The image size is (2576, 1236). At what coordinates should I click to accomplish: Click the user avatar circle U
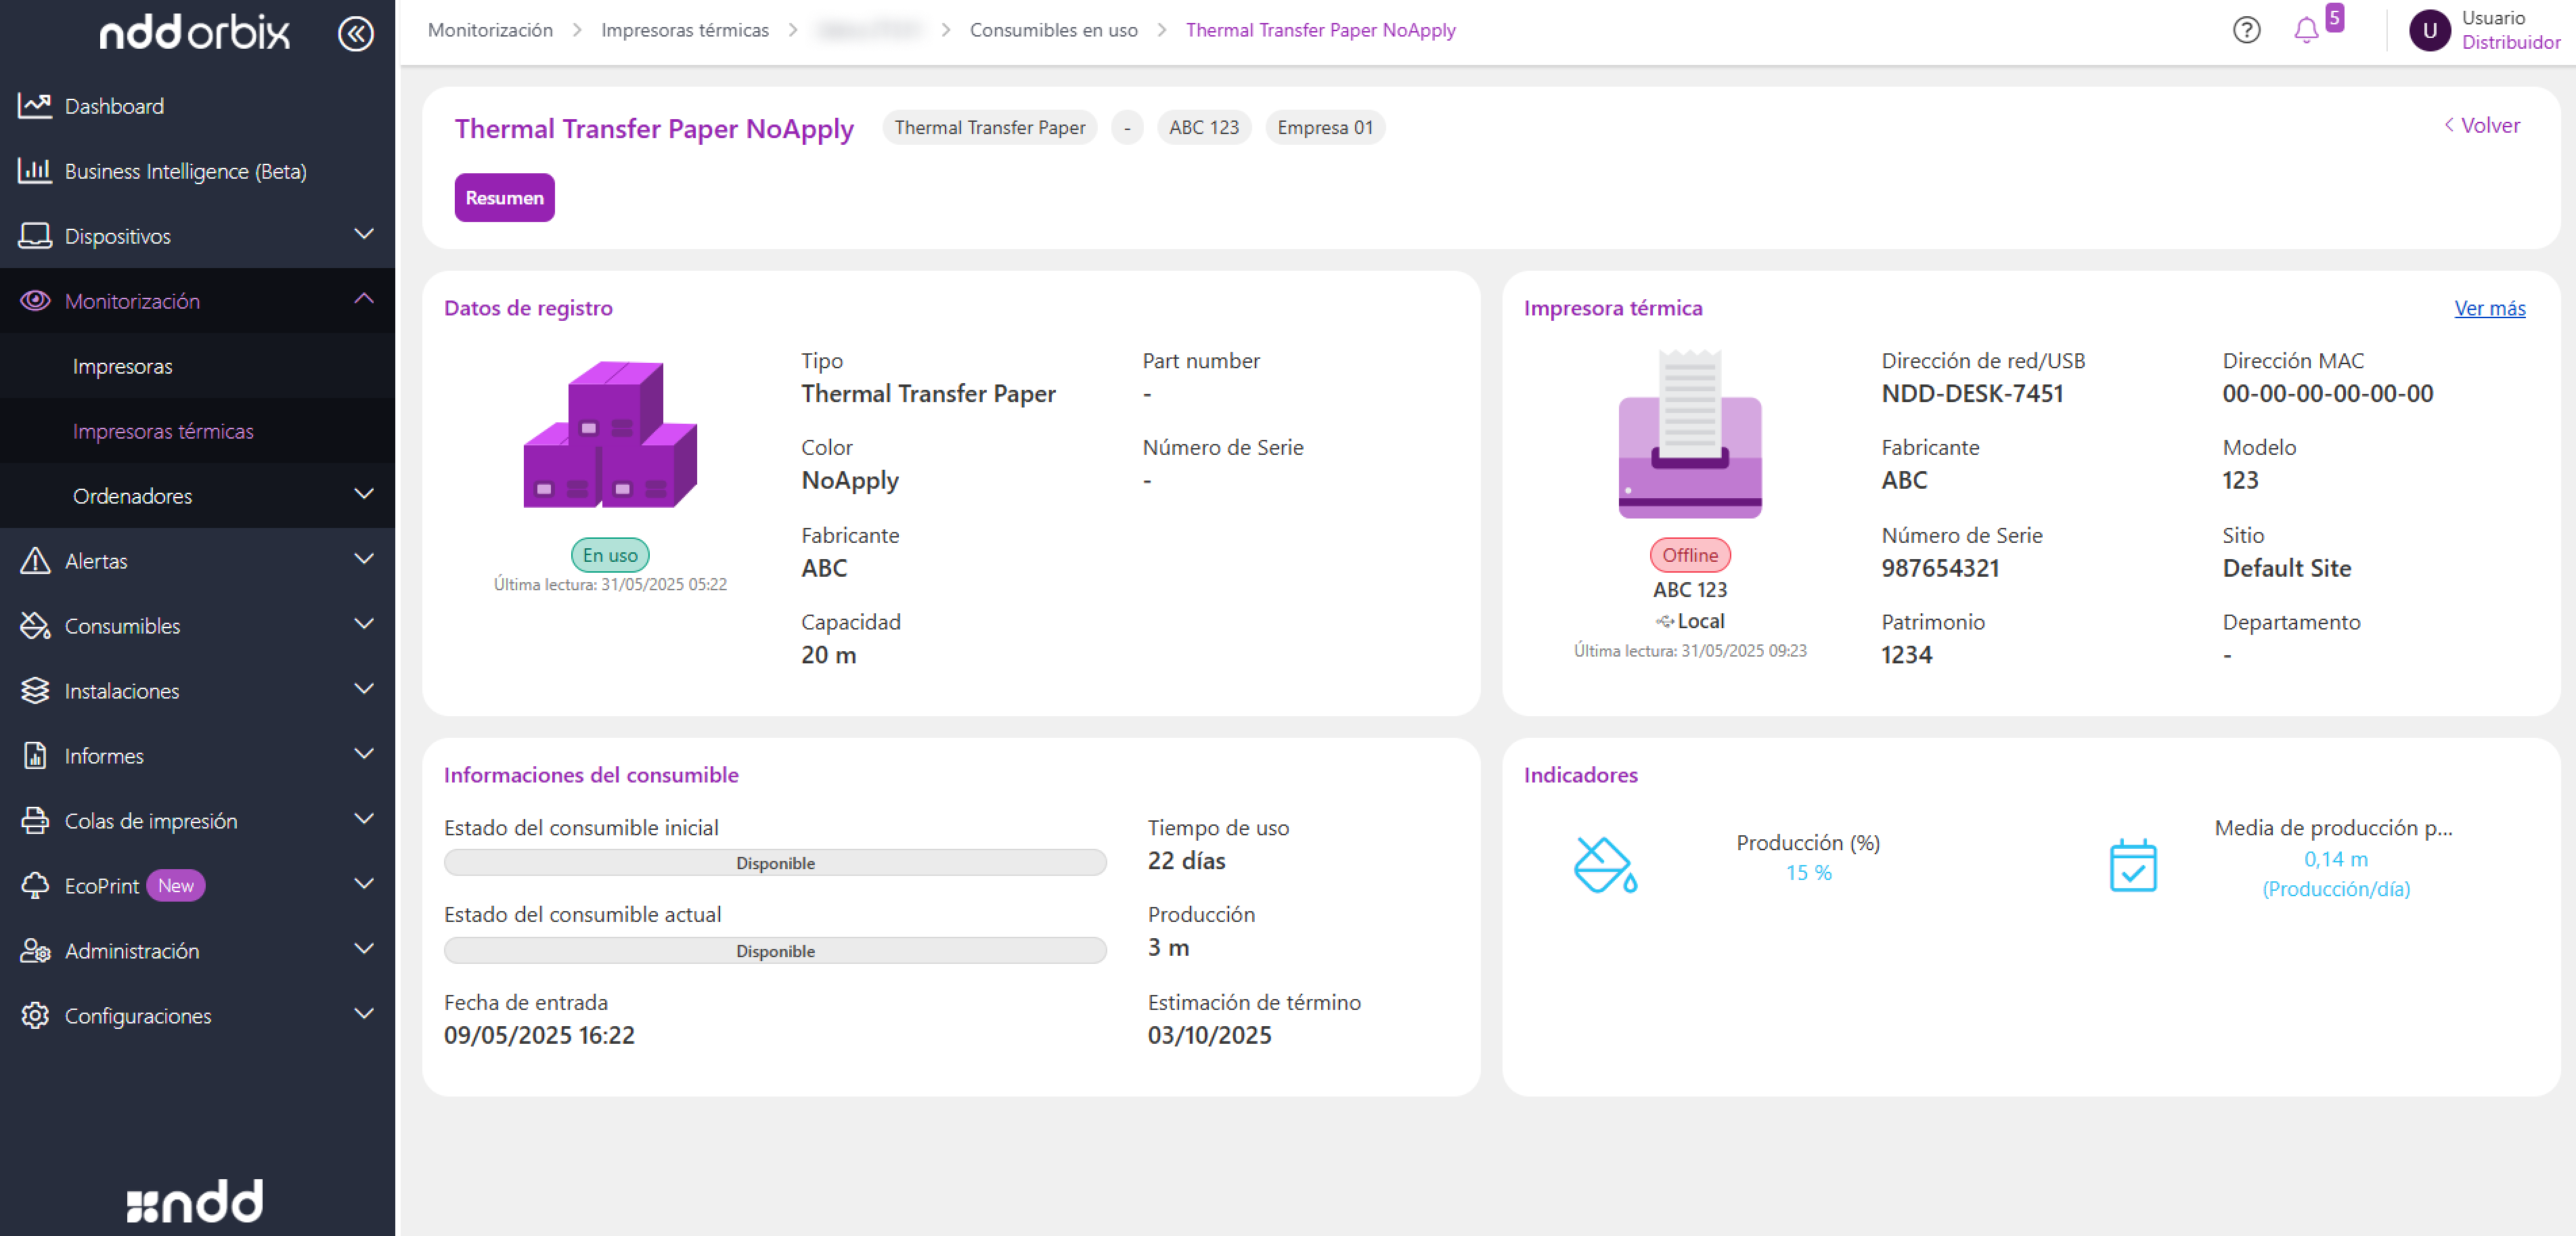(x=2429, y=30)
